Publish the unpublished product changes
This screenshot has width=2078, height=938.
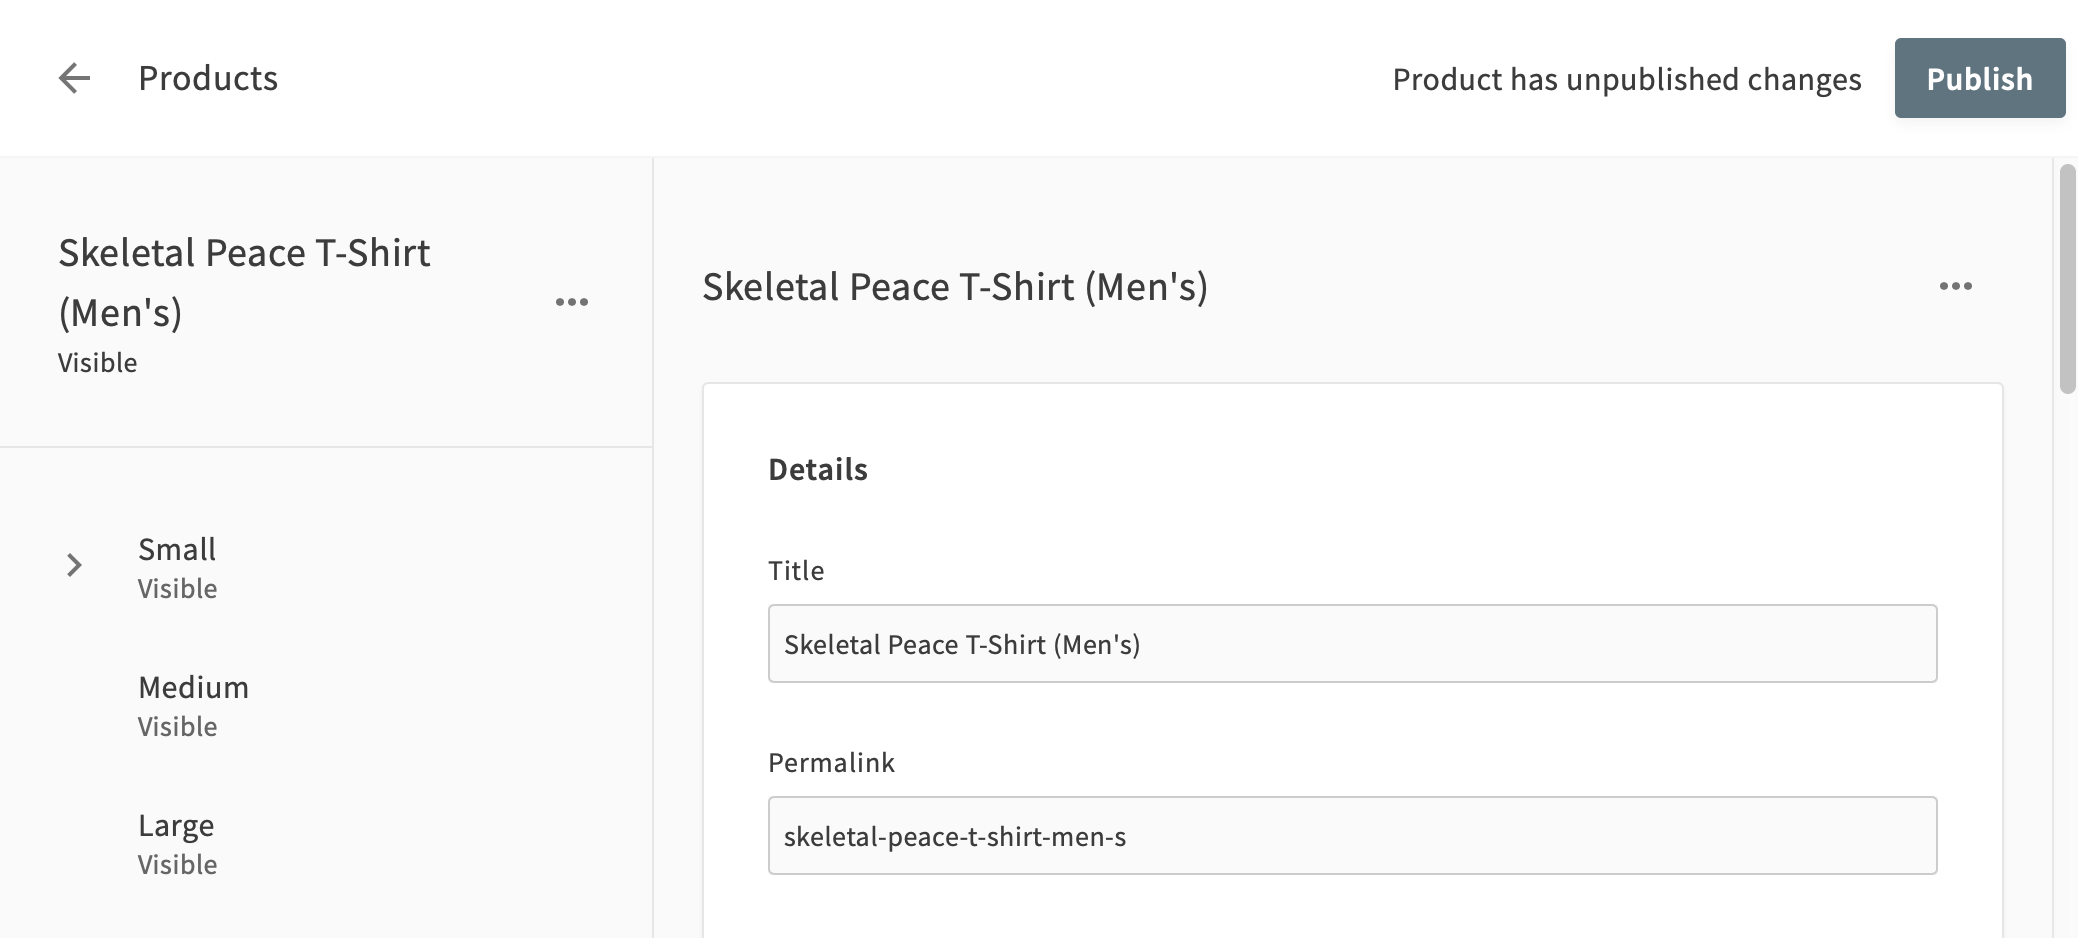click(x=1979, y=78)
